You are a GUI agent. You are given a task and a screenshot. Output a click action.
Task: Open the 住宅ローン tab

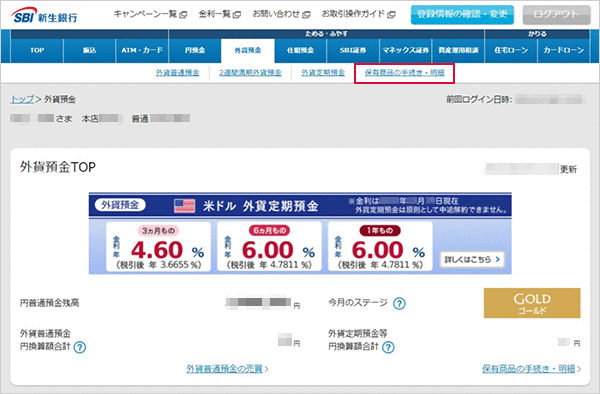(x=511, y=50)
